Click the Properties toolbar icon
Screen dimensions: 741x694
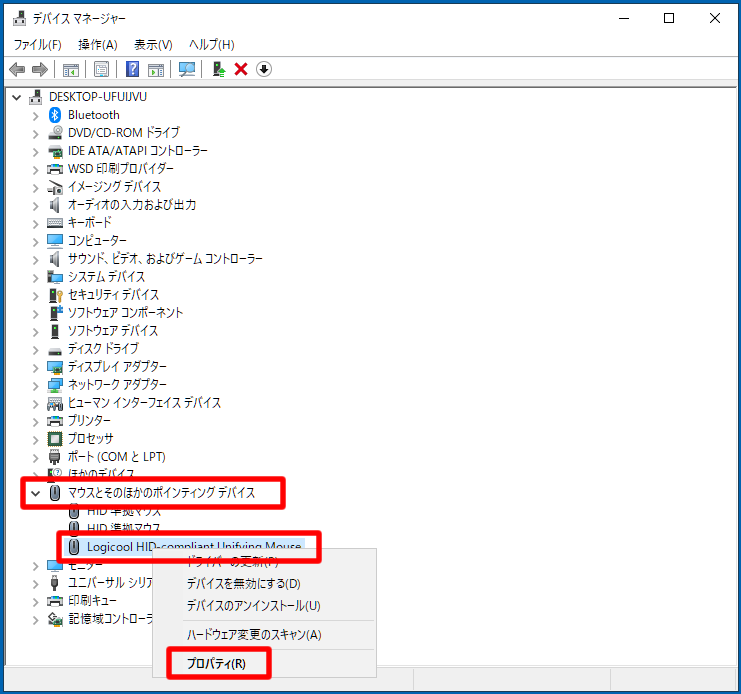[101, 69]
